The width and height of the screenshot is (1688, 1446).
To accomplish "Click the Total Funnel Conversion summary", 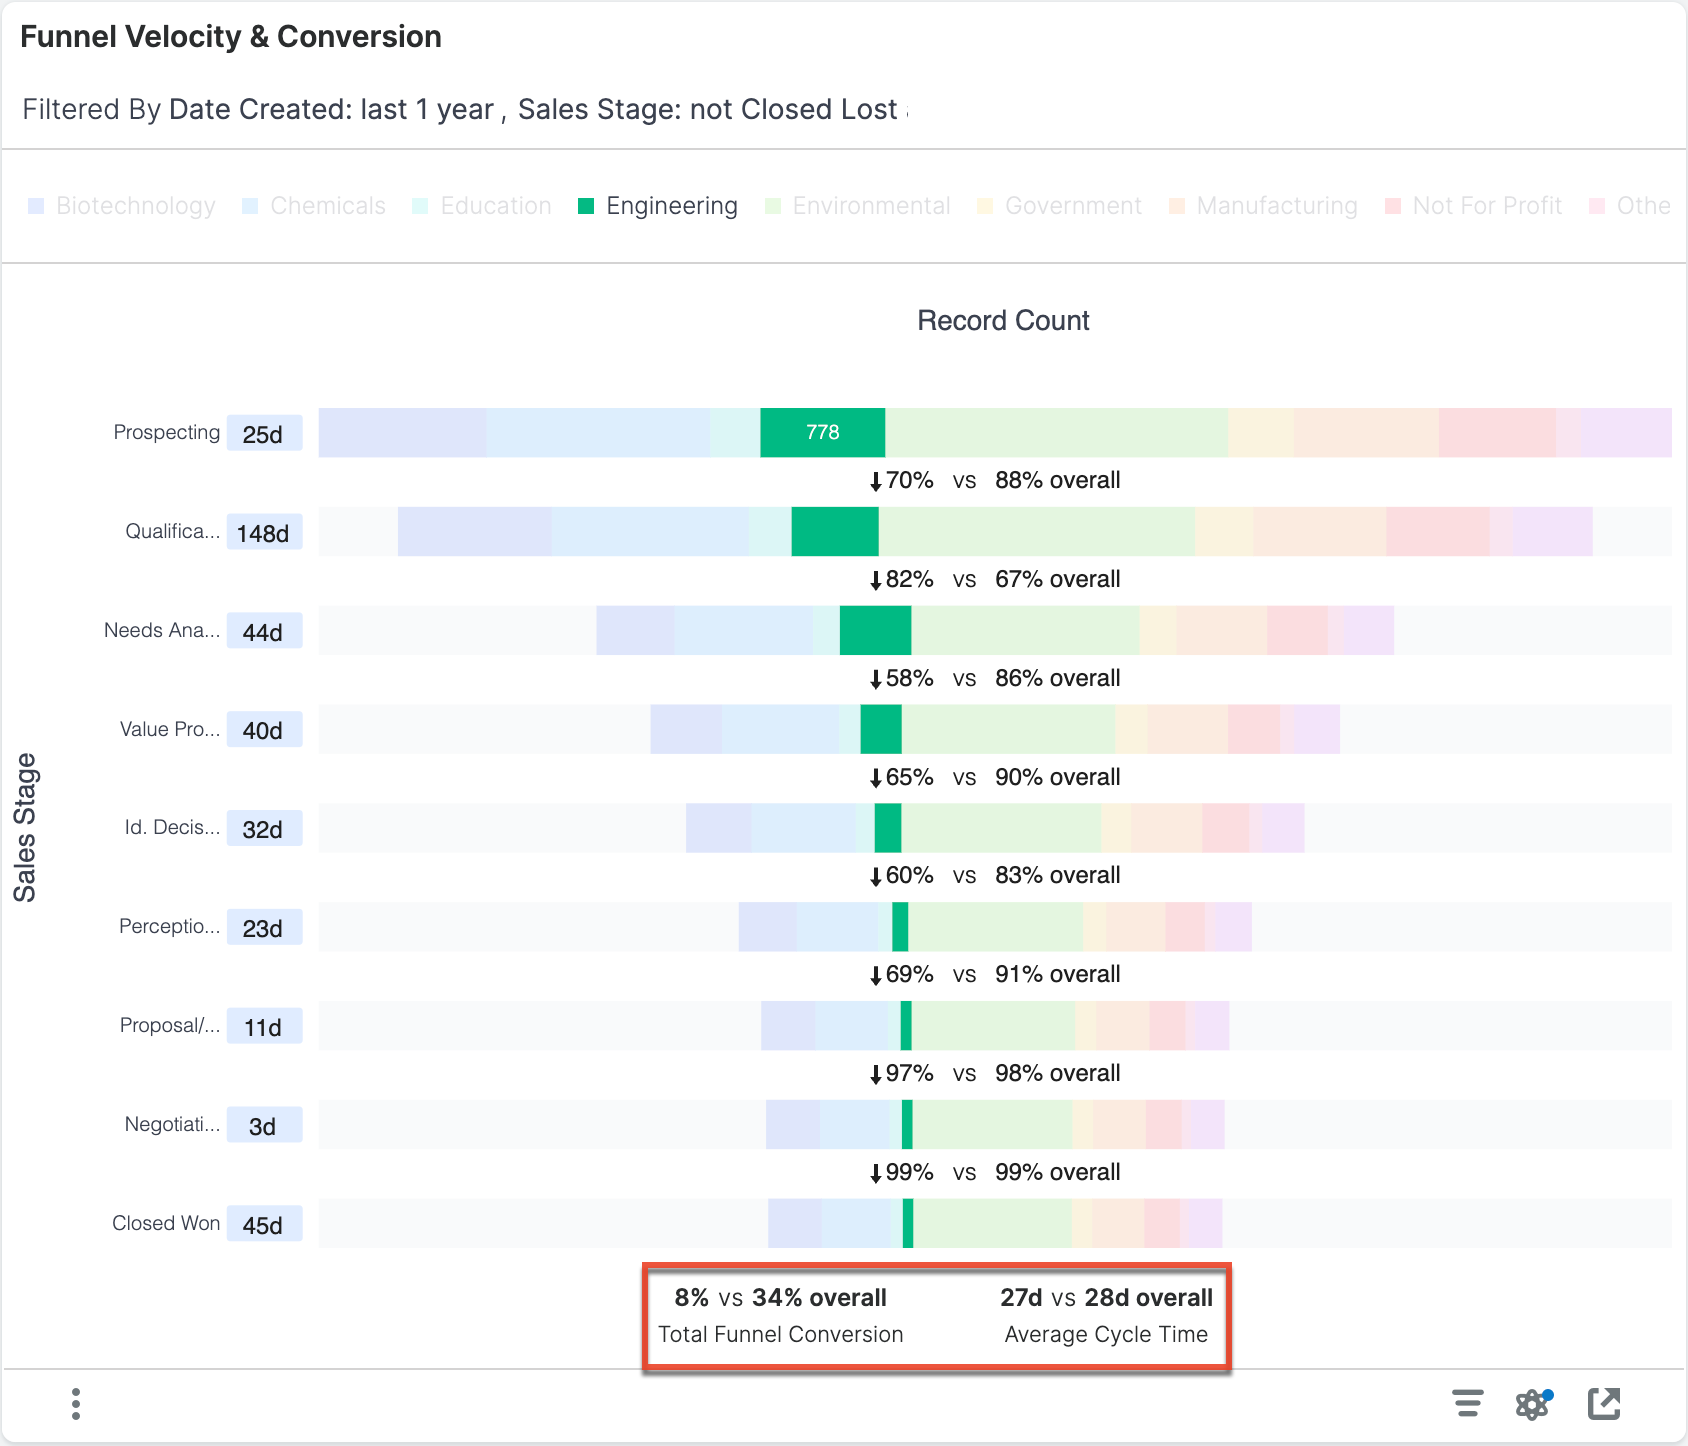I will 780,1316.
